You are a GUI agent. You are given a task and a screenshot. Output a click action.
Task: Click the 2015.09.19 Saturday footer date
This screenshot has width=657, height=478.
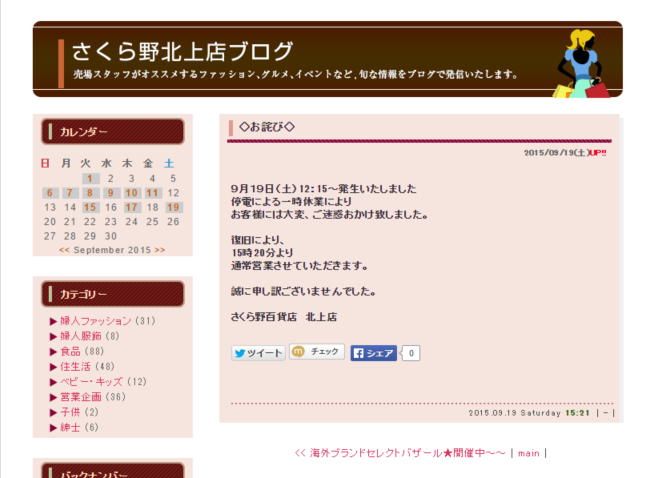click(x=514, y=413)
